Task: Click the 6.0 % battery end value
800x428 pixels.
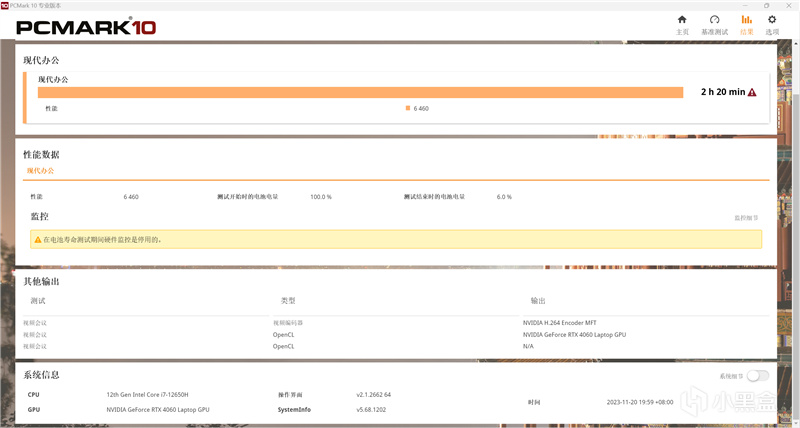Action: click(x=504, y=197)
